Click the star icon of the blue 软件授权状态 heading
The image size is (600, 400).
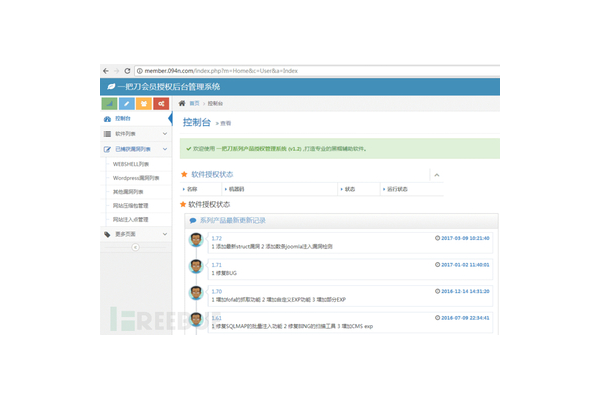pyautogui.click(x=184, y=174)
